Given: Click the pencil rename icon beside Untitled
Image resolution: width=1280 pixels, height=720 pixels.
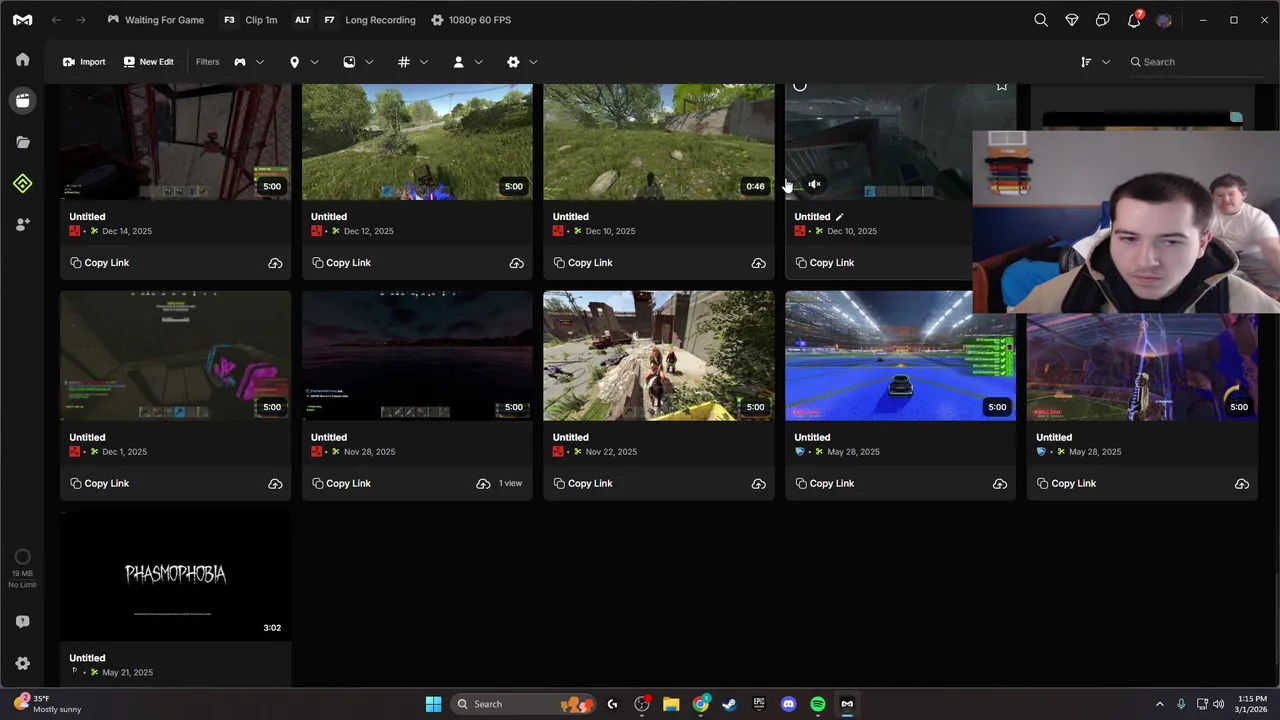Looking at the screenshot, I should click(x=840, y=217).
